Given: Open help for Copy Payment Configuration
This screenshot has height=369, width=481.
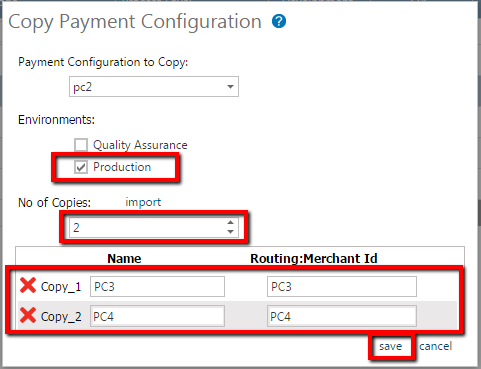Looking at the screenshot, I should tap(279, 22).
